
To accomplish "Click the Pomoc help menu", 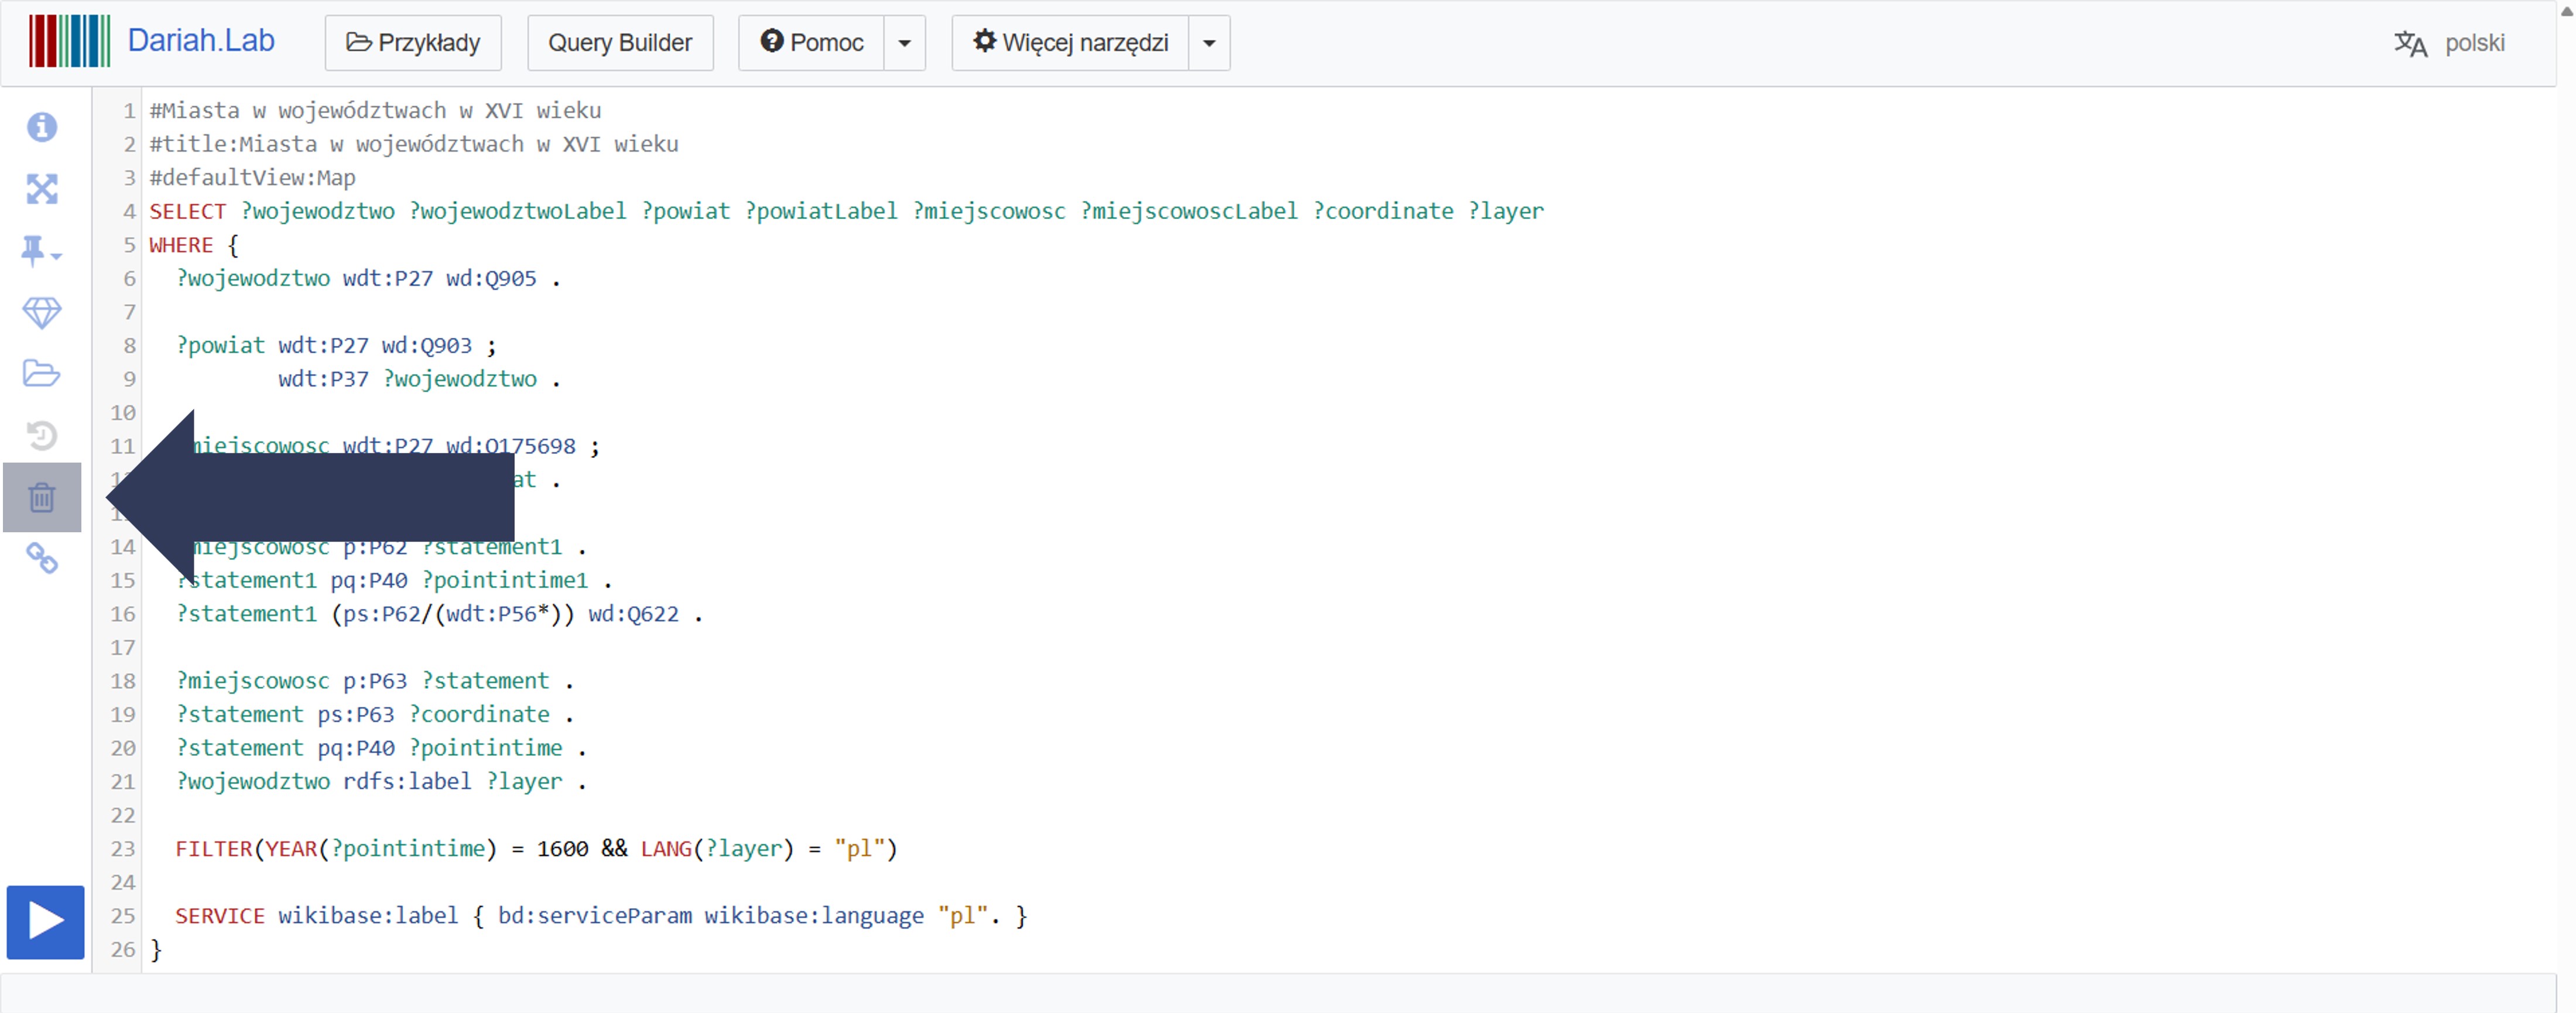I will [811, 43].
